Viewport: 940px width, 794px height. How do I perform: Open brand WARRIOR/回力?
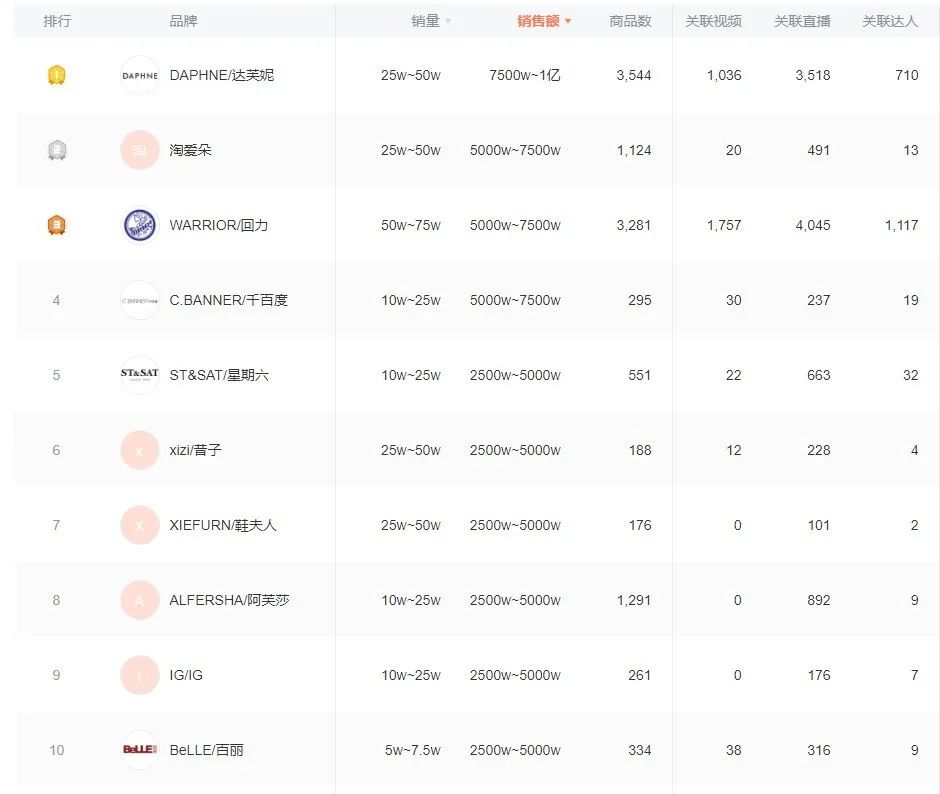(x=219, y=225)
